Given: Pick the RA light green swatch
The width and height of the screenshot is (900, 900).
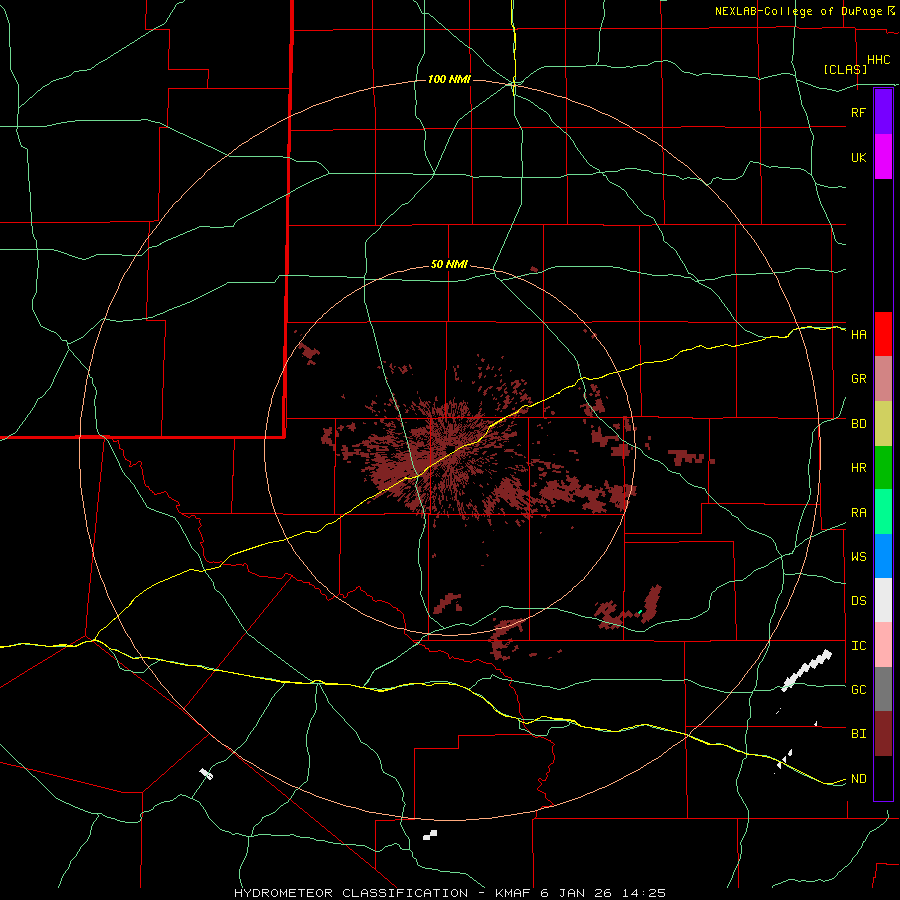Looking at the screenshot, I should (883, 512).
